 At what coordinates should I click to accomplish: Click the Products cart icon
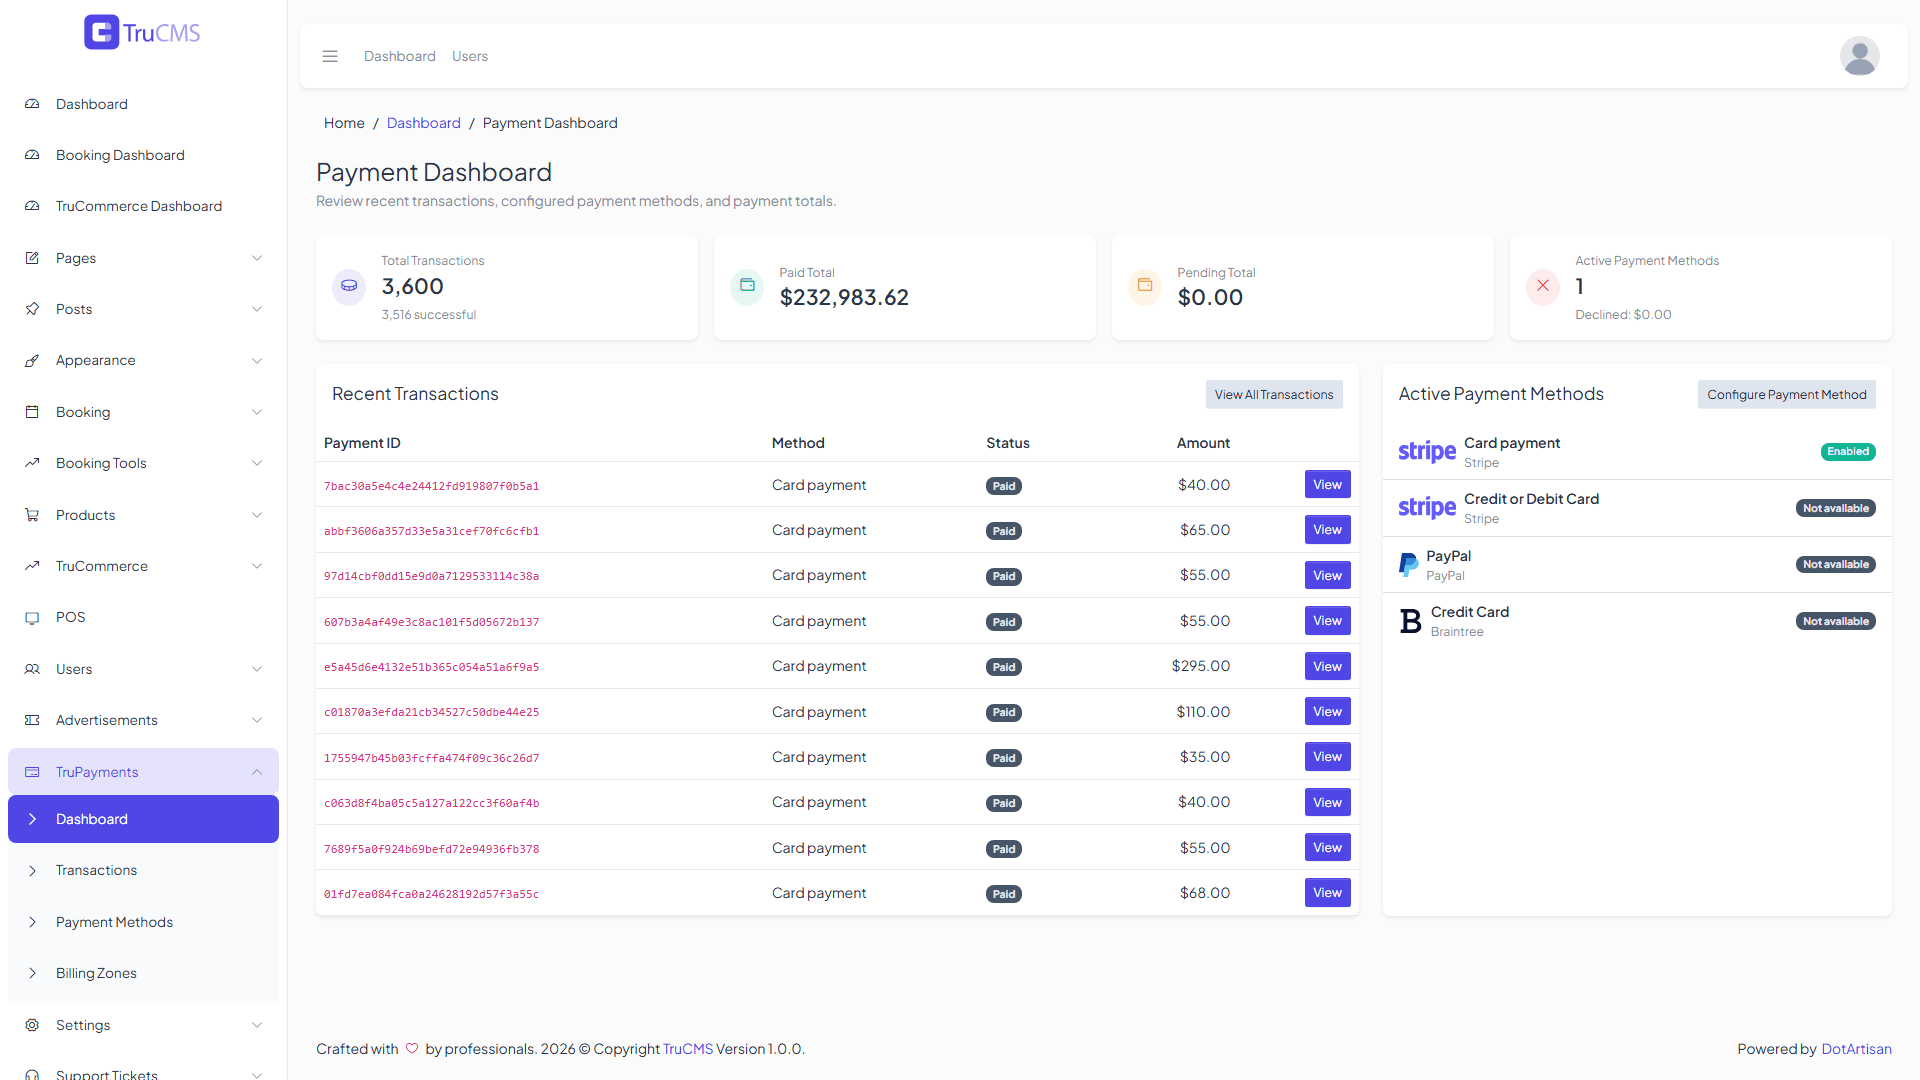point(32,515)
